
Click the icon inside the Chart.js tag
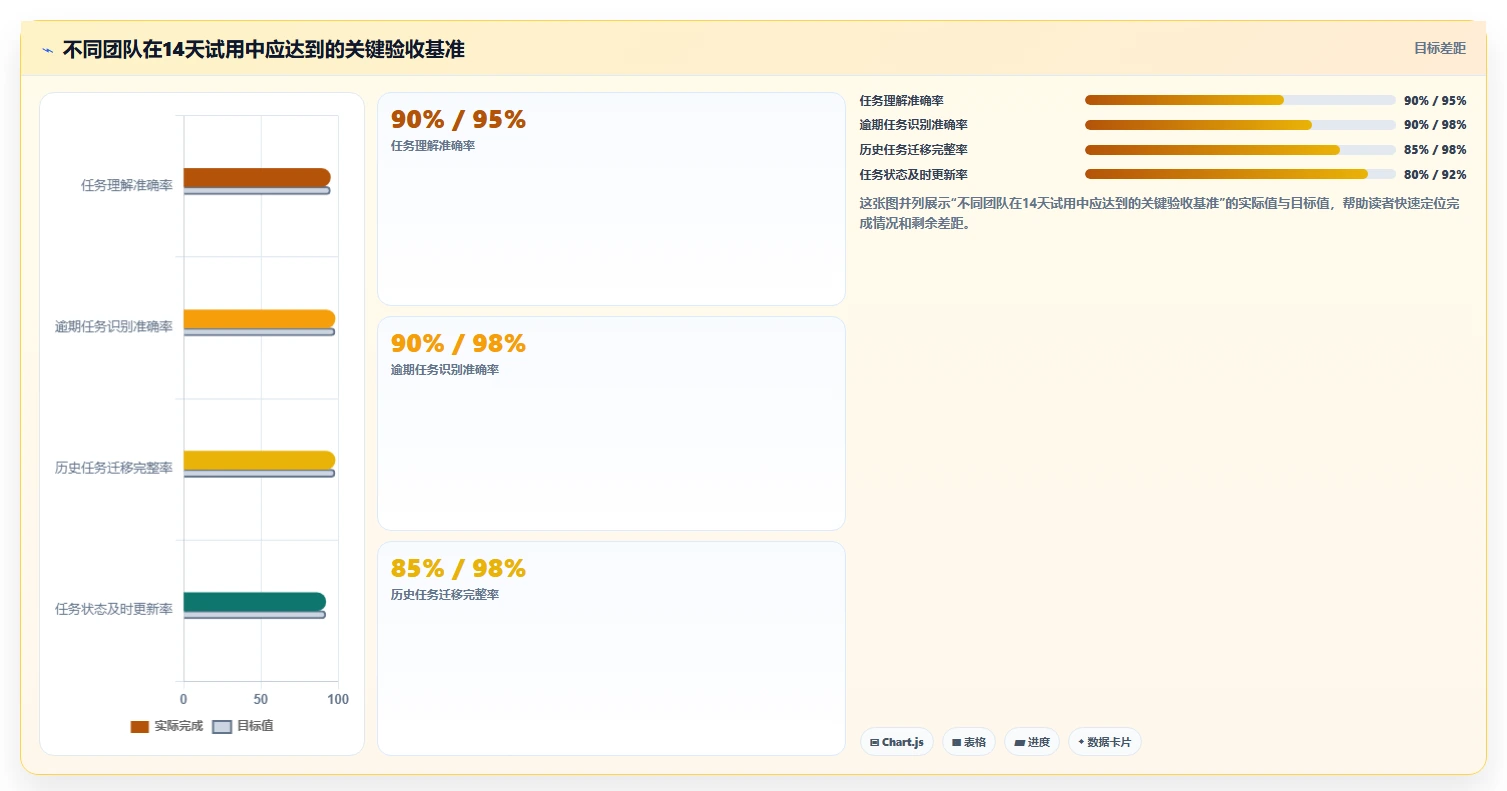(x=875, y=743)
